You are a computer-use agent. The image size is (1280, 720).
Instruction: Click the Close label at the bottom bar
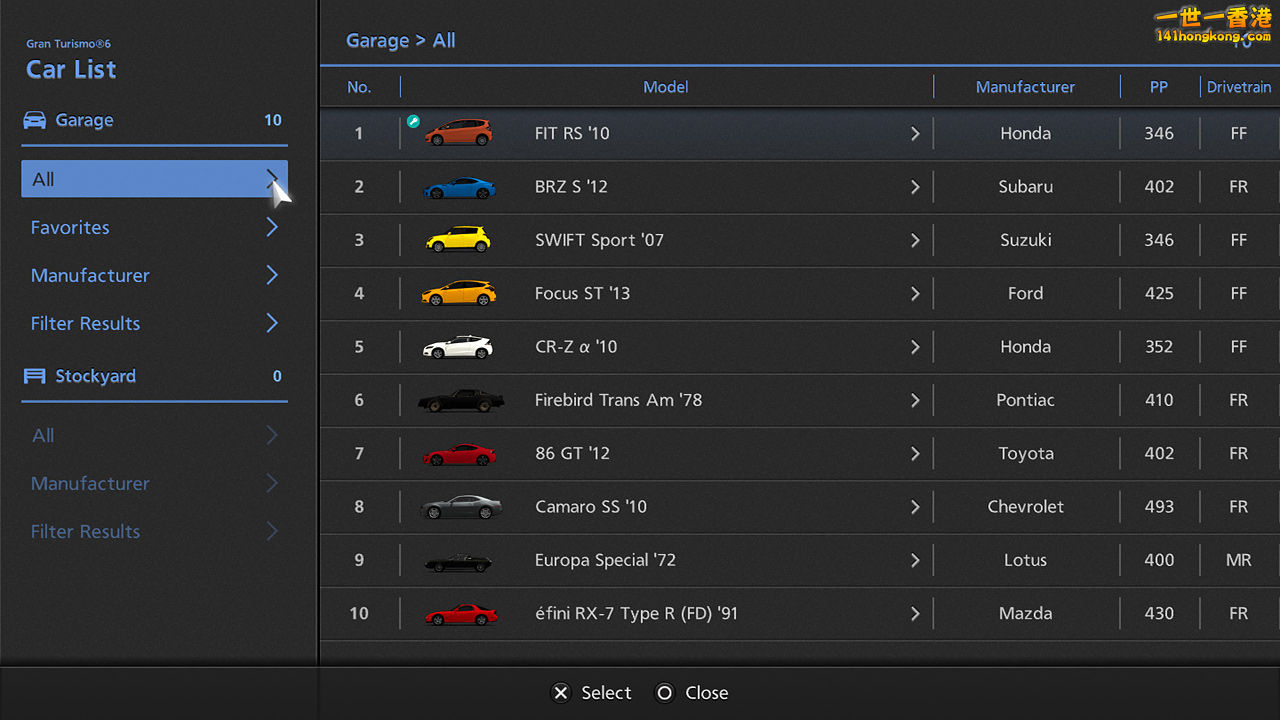coord(708,692)
